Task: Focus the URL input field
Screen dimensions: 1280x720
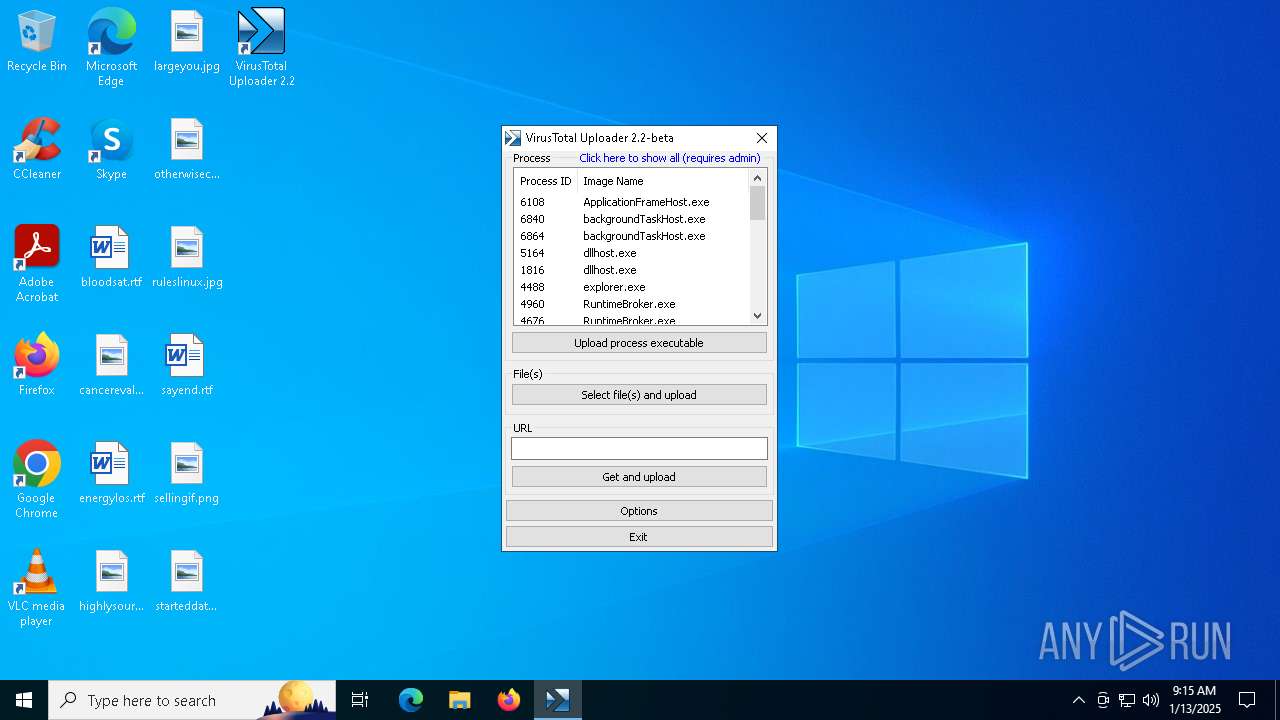Action: pos(639,449)
